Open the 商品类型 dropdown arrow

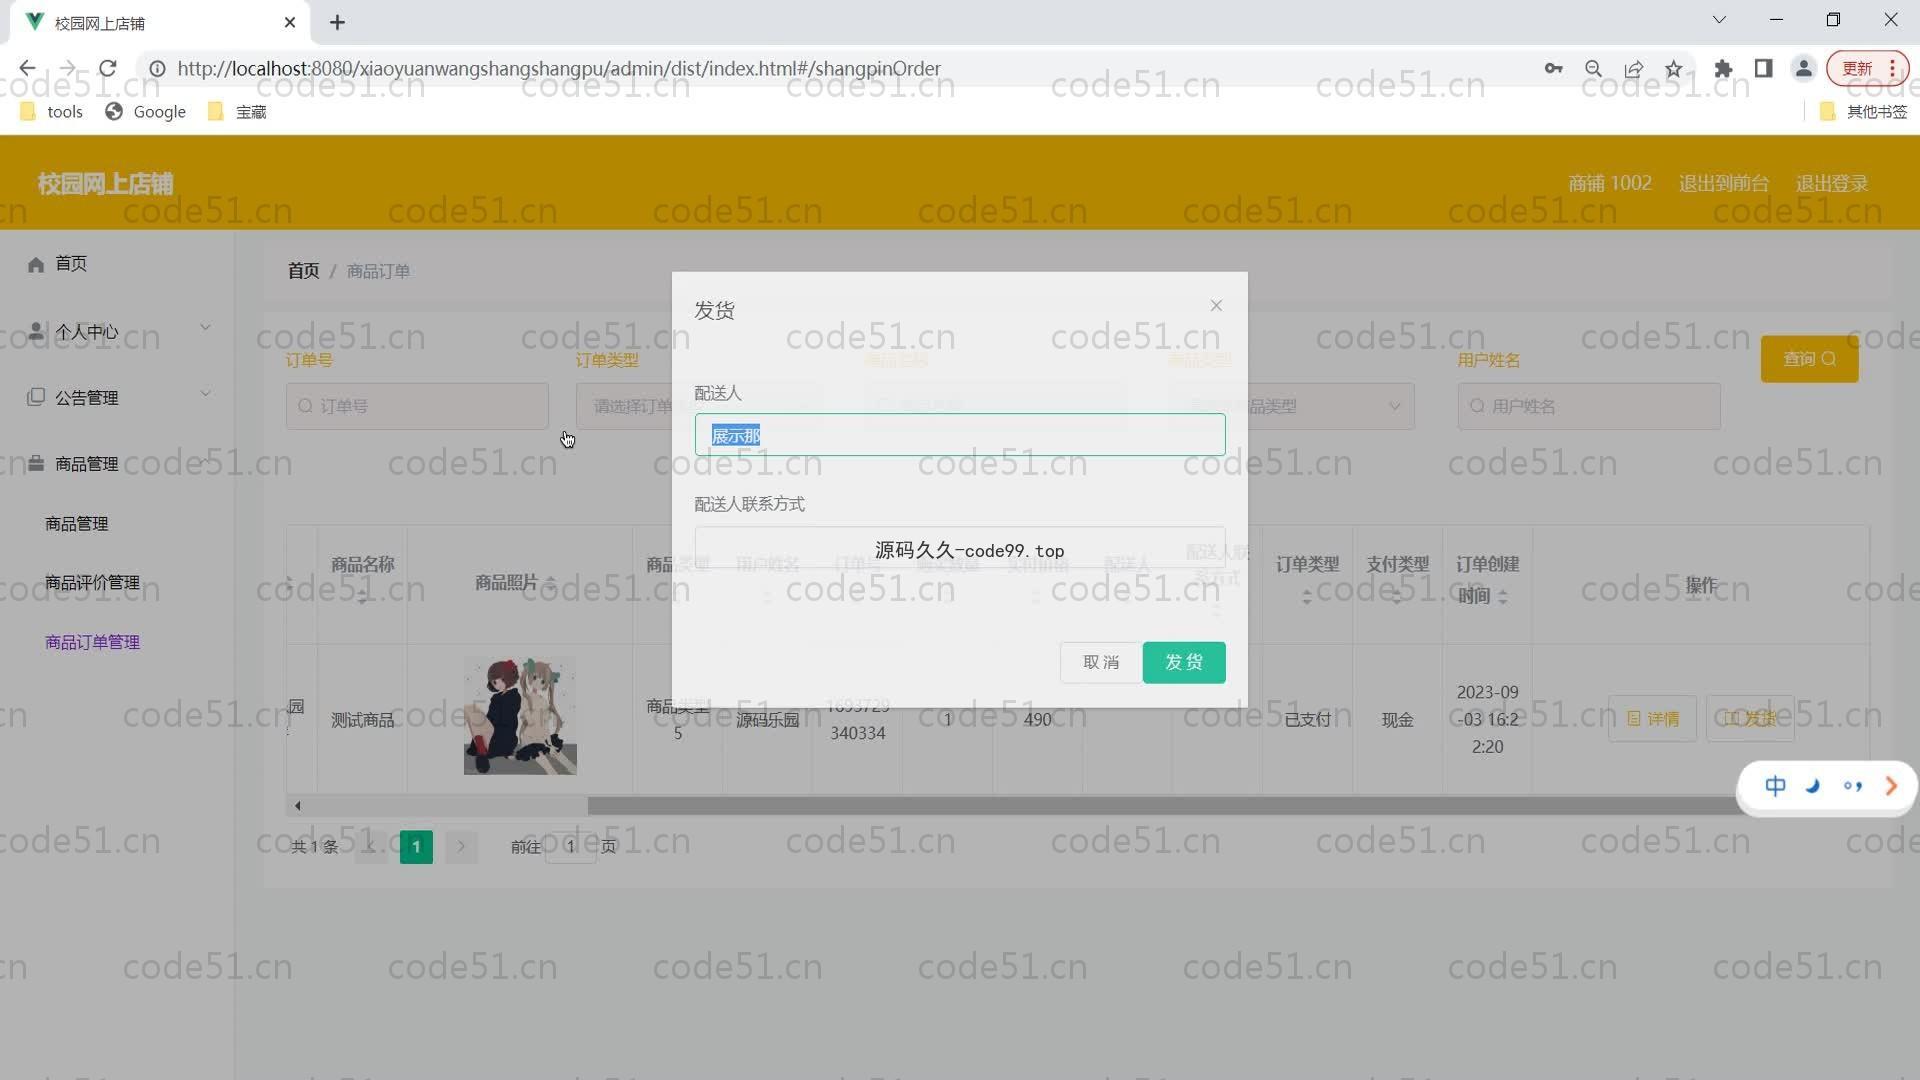[x=1394, y=406]
